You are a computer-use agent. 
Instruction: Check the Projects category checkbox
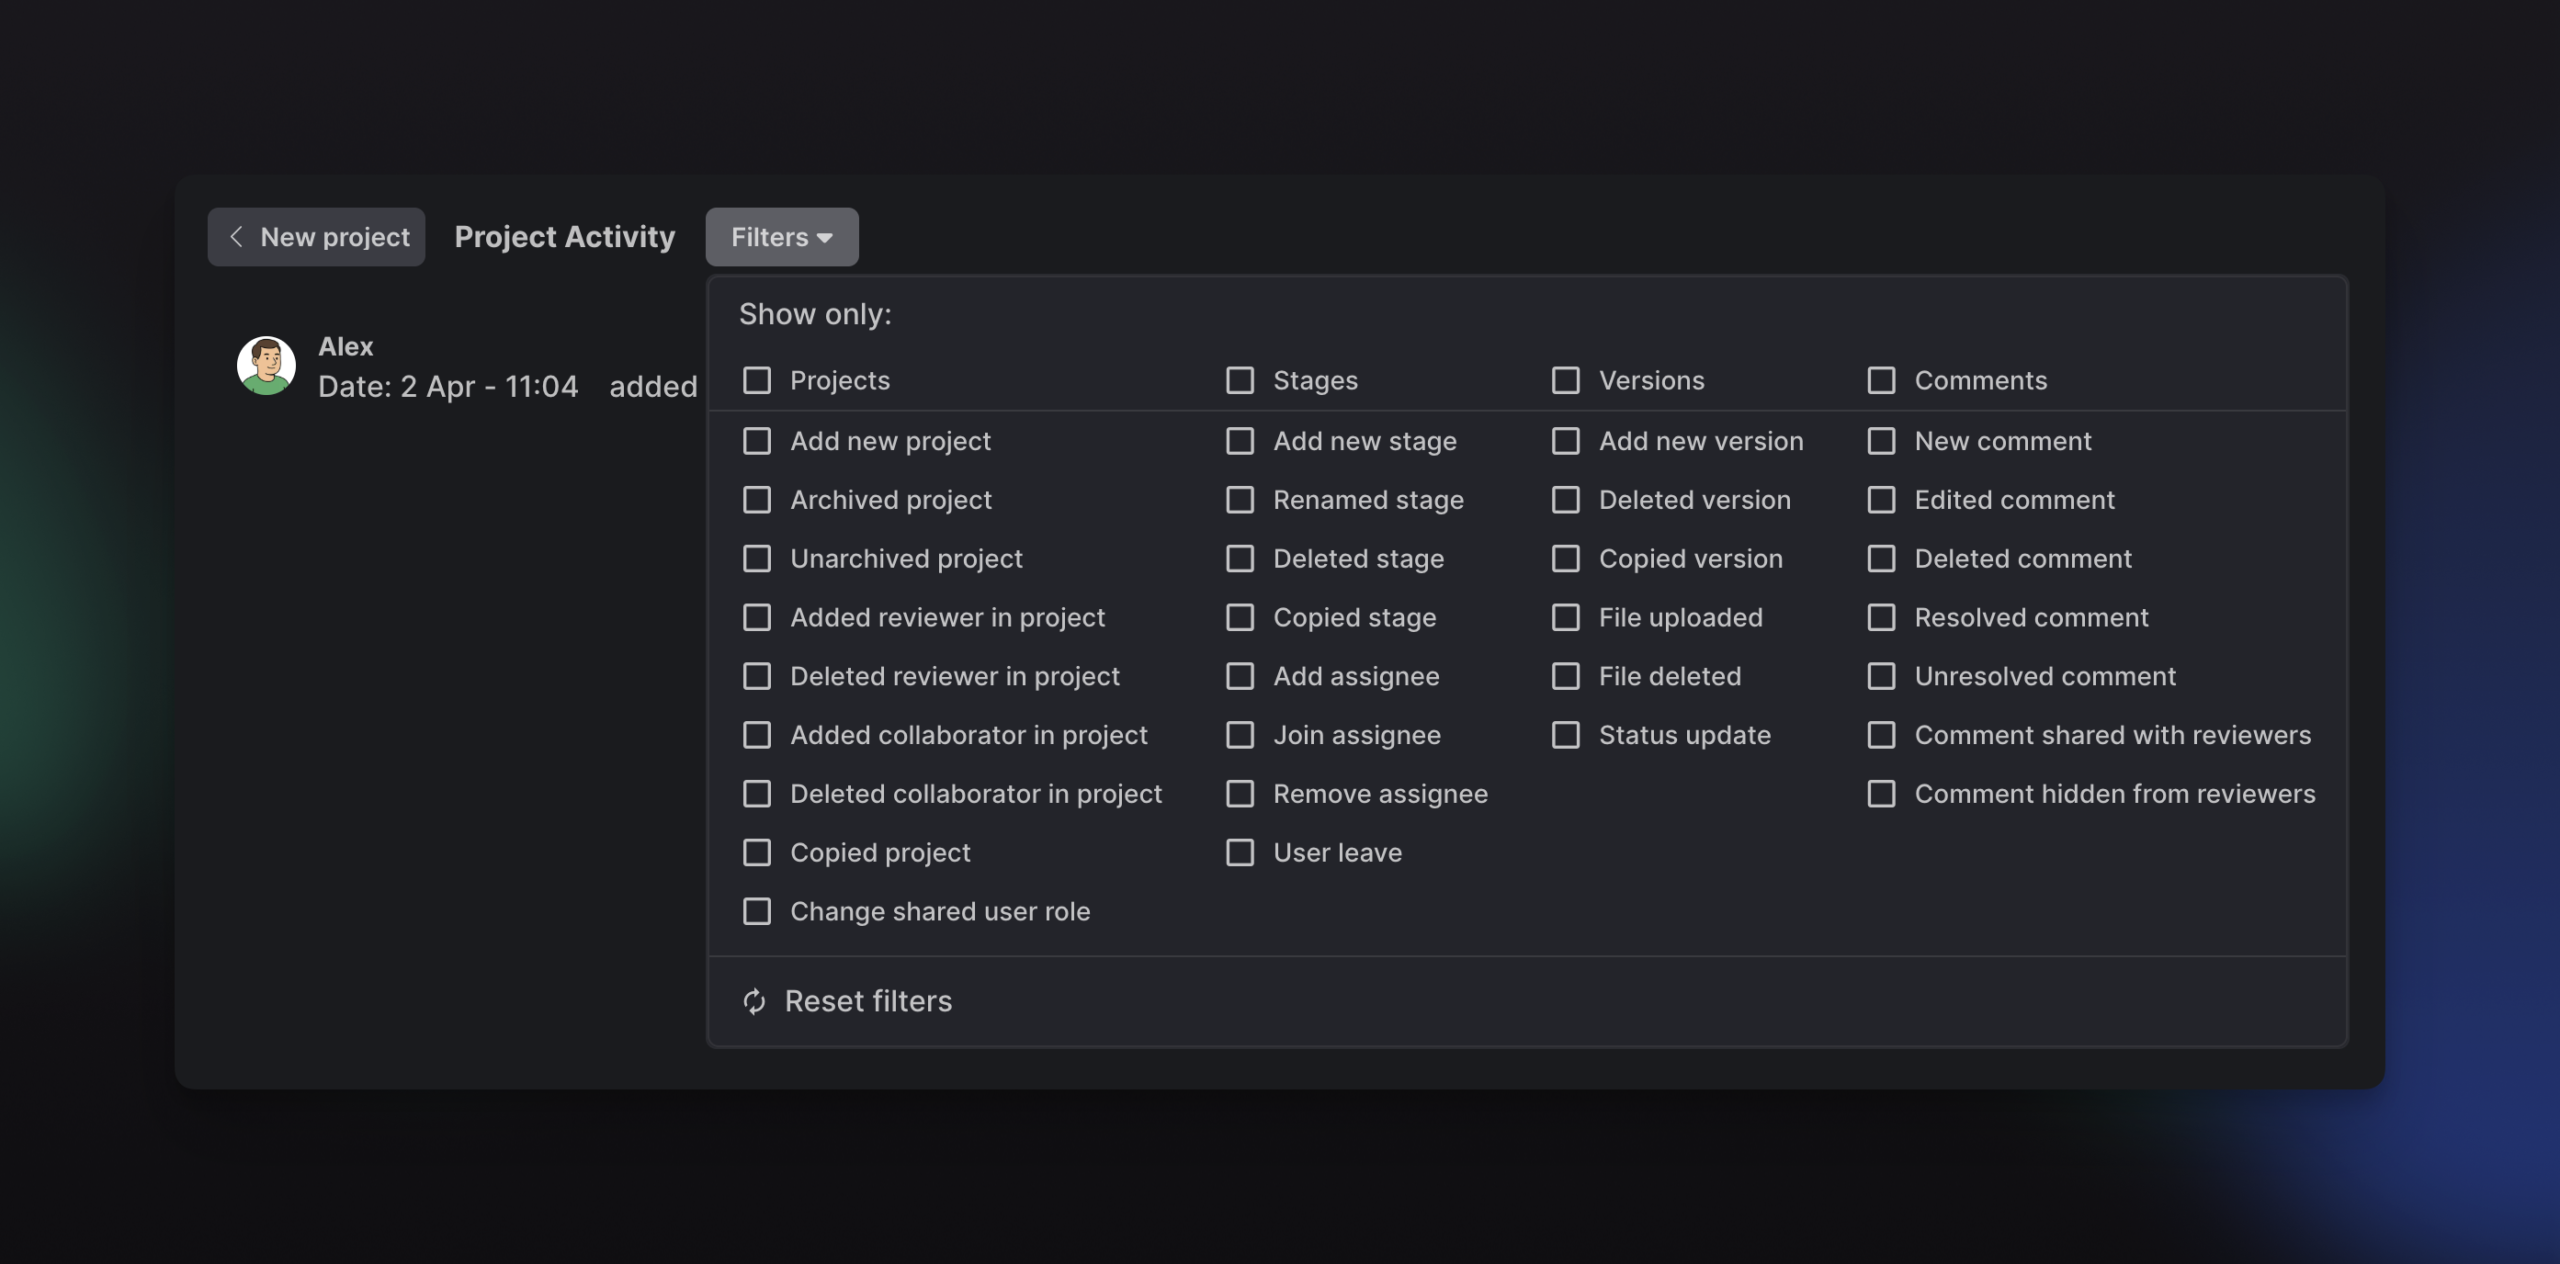[757, 380]
